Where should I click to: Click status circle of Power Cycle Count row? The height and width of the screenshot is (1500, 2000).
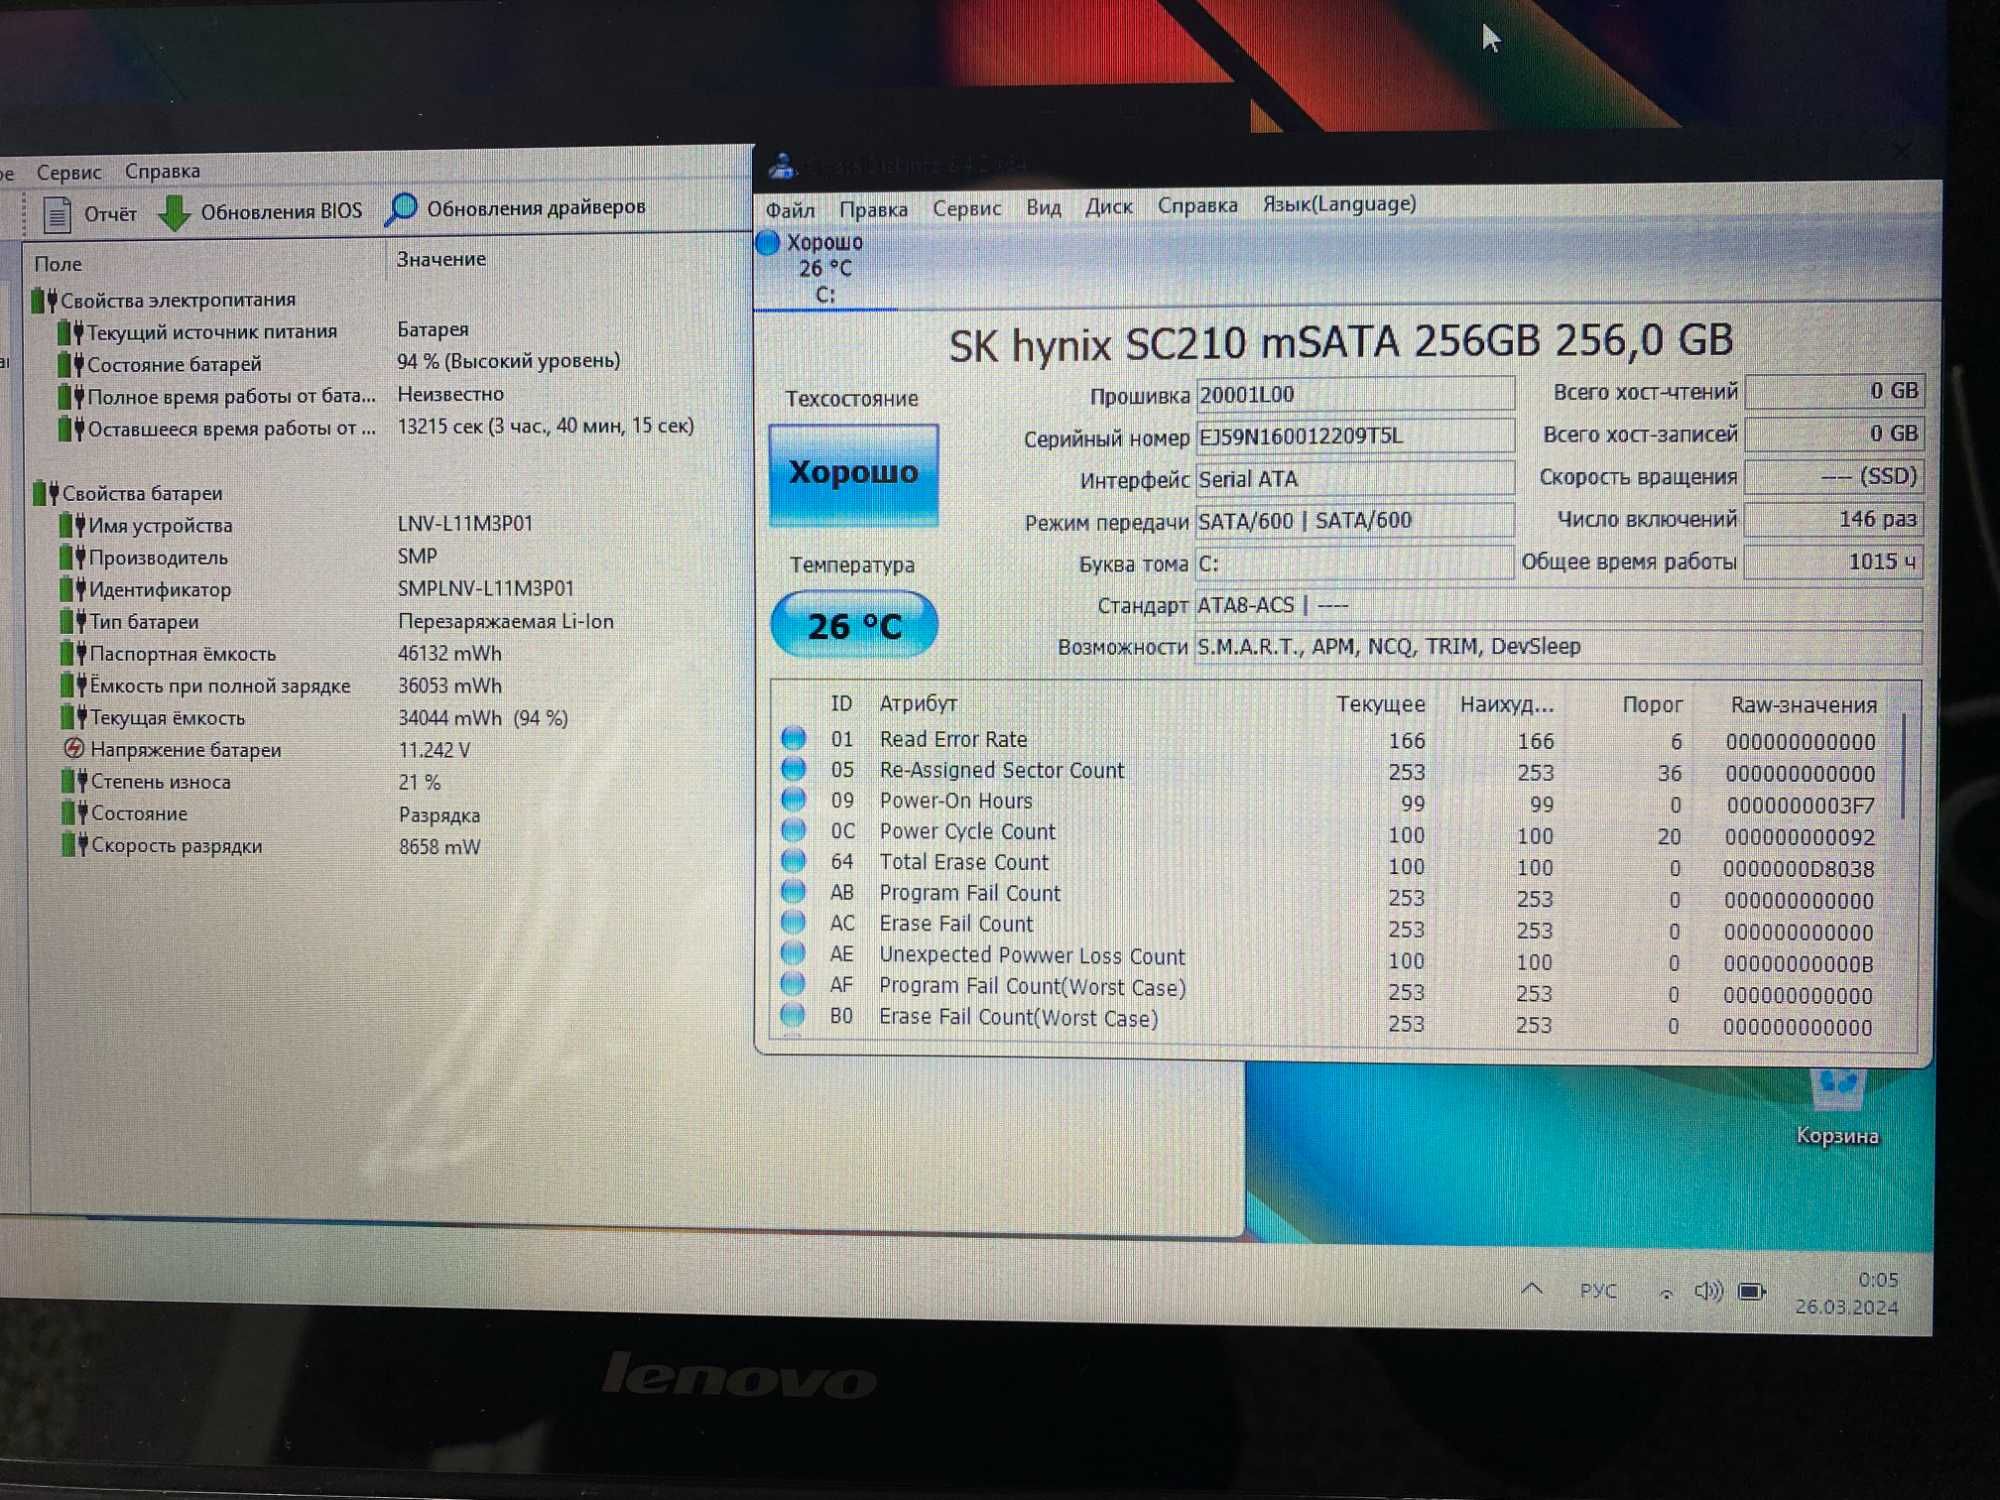(793, 830)
